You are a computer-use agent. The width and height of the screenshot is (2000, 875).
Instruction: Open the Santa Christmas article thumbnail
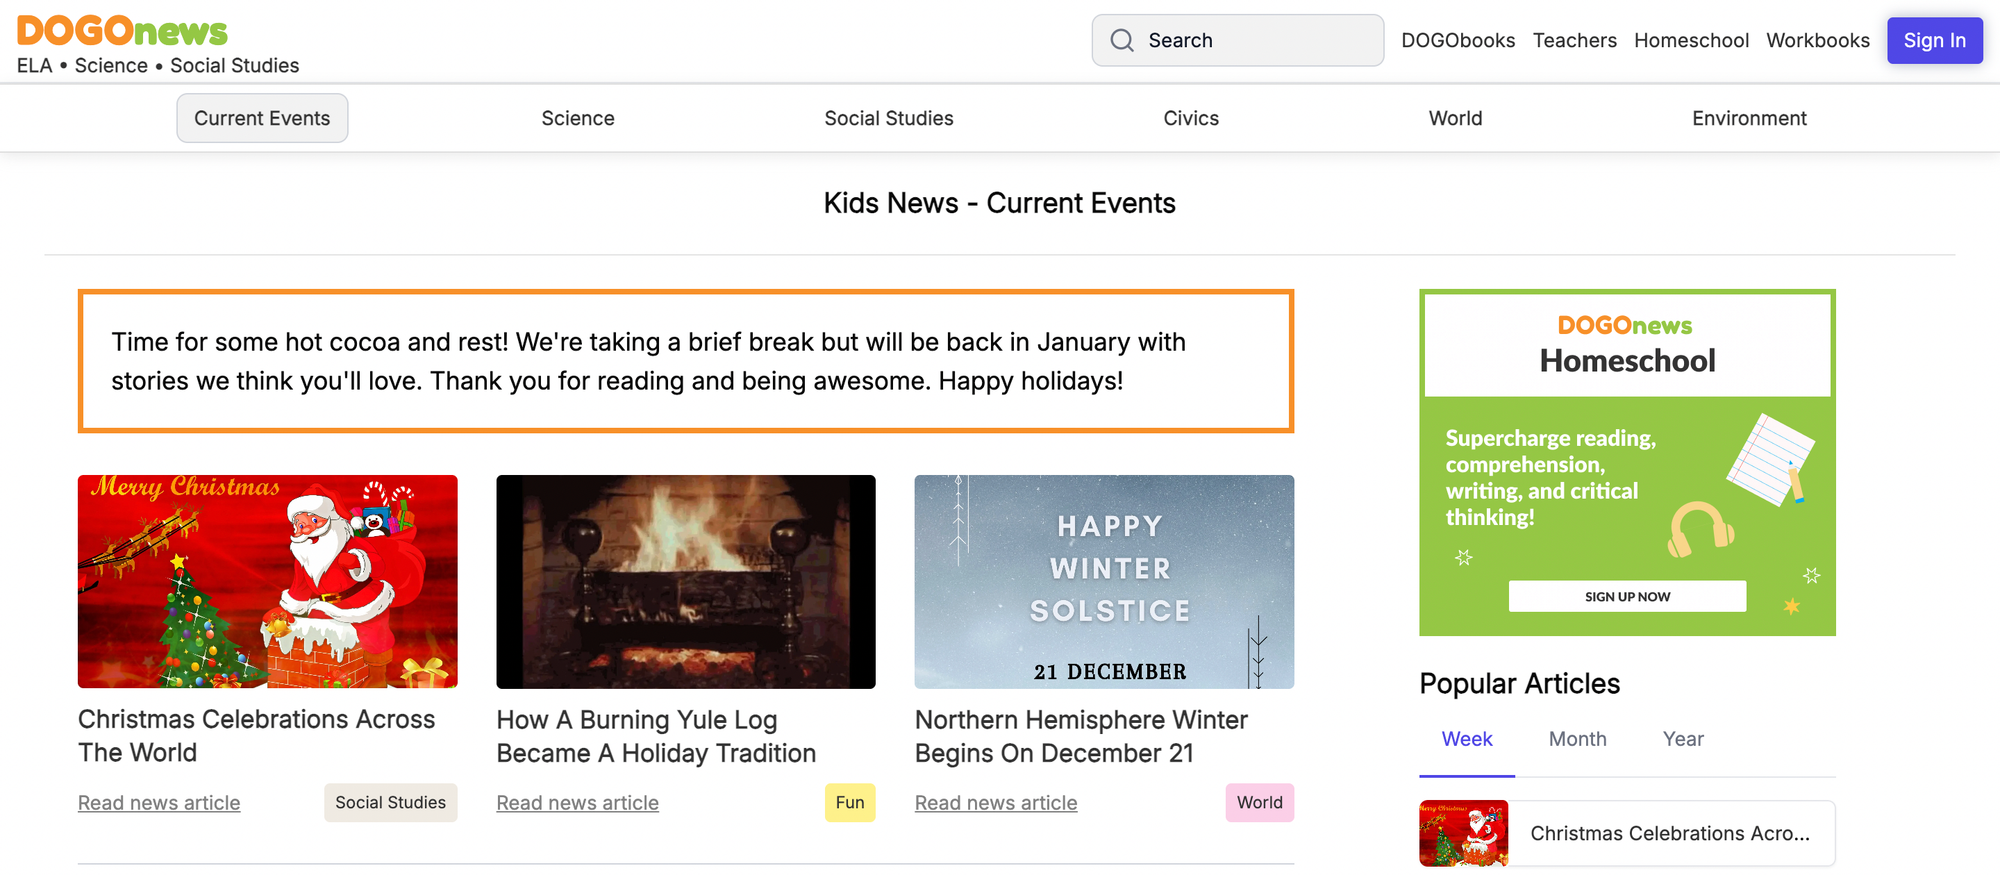(268, 581)
